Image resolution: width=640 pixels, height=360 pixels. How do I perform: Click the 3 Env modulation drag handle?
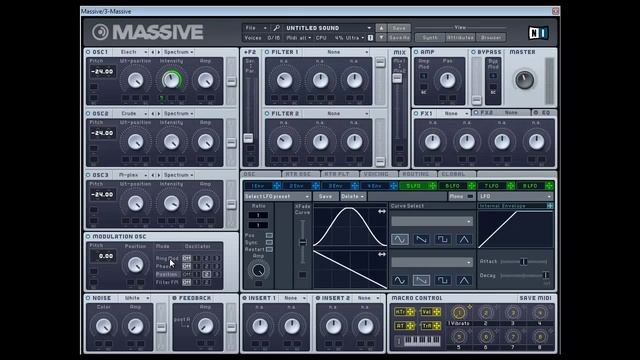(354, 186)
